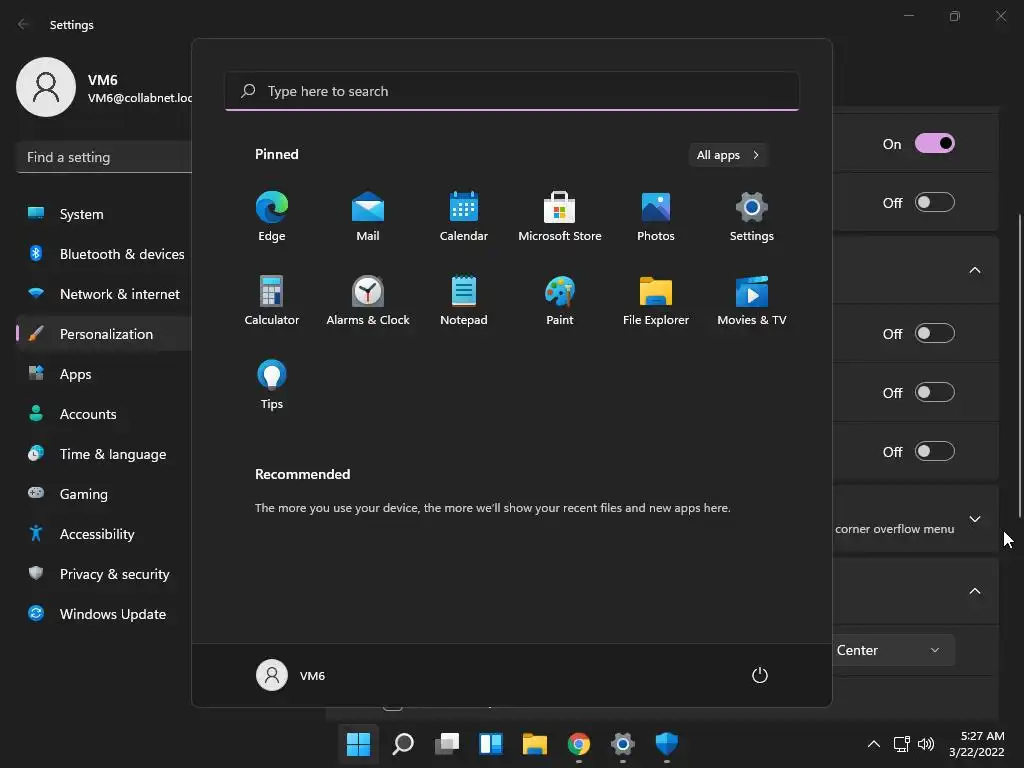The width and height of the screenshot is (1024, 768).
Task: Open VM6 user account menu in Start
Action: click(291, 675)
